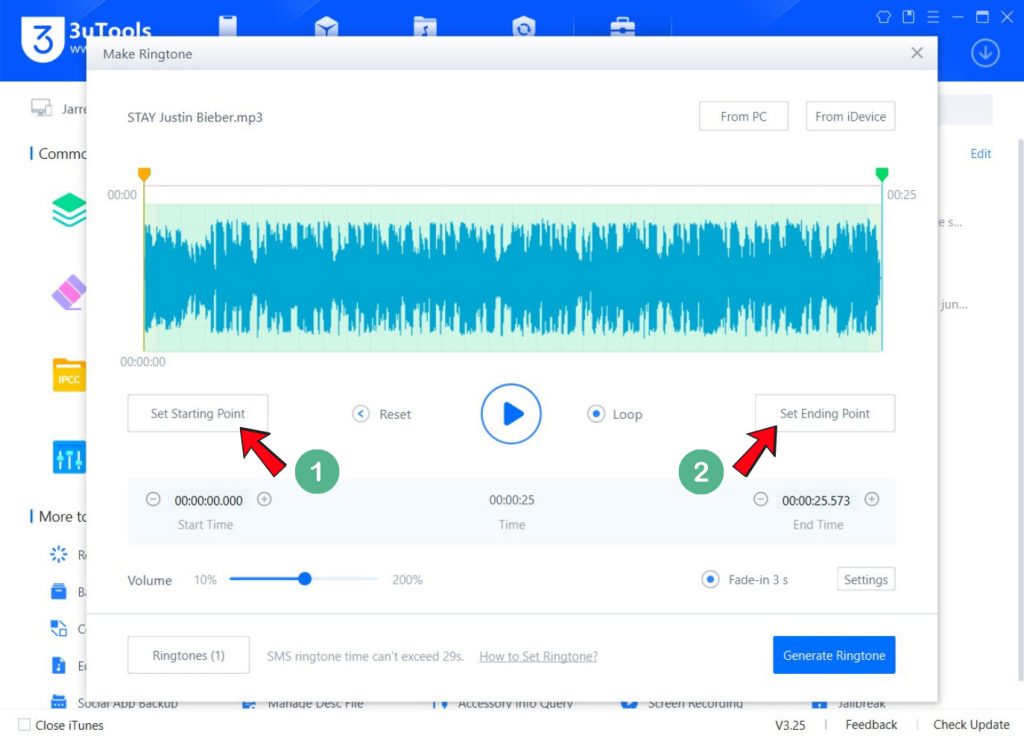Click the yellow IPCC folder icon
1024x747 pixels.
click(x=69, y=375)
